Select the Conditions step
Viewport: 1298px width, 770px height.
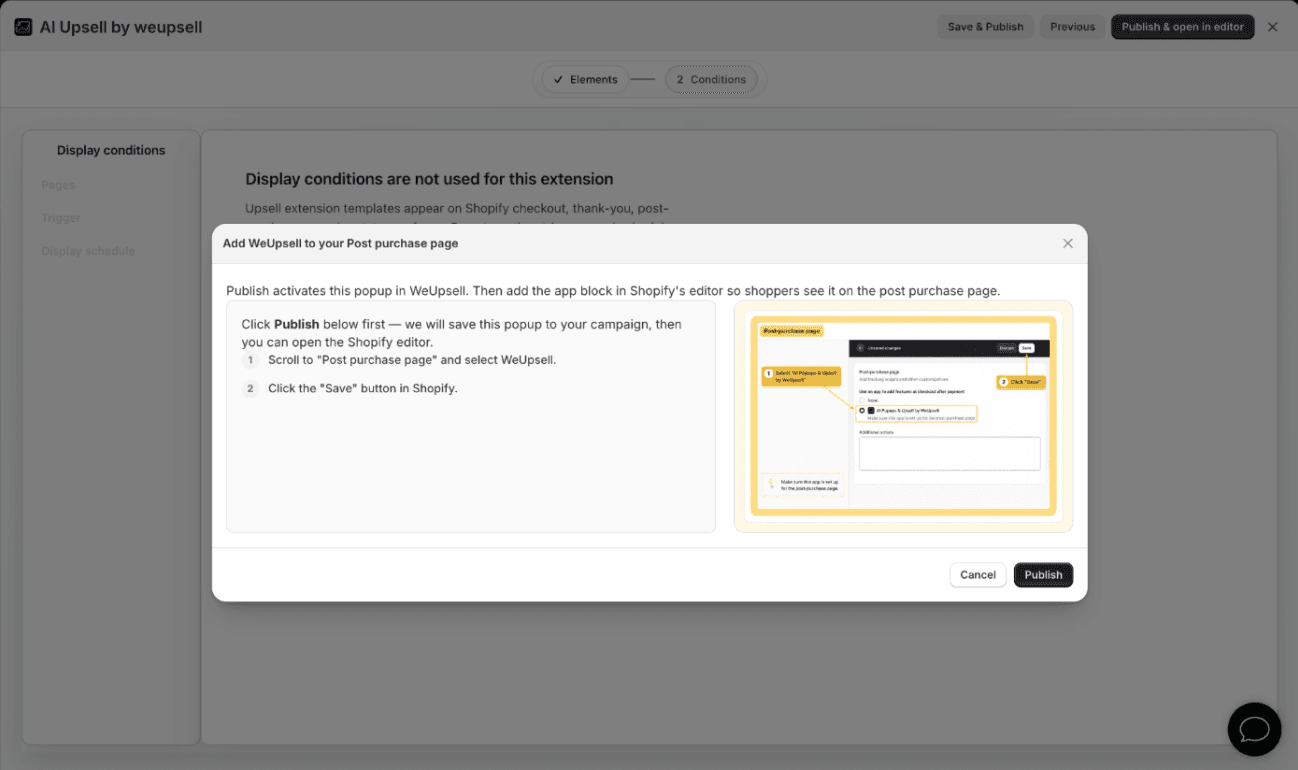pos(711,79)
